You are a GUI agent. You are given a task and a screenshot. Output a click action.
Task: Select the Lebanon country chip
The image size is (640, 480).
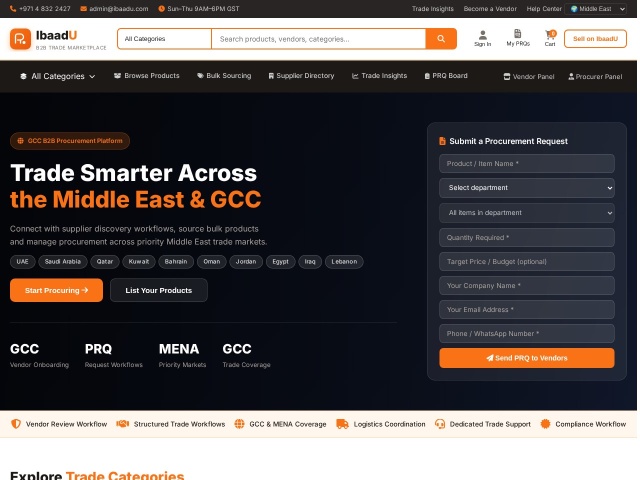[x=344, y=262]
